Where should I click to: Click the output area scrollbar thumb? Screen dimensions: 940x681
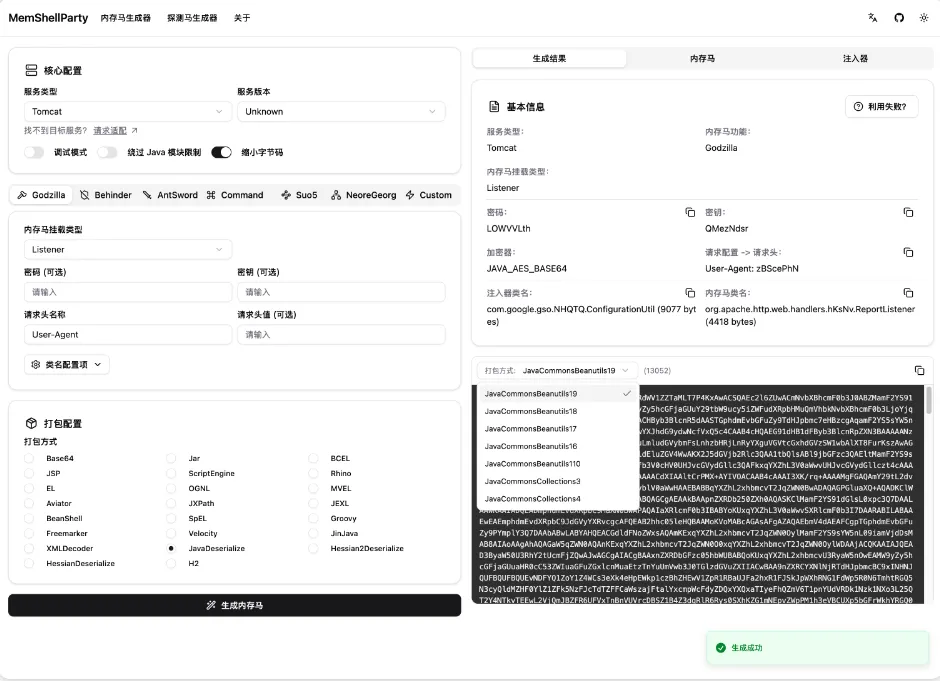pos(929,399)
